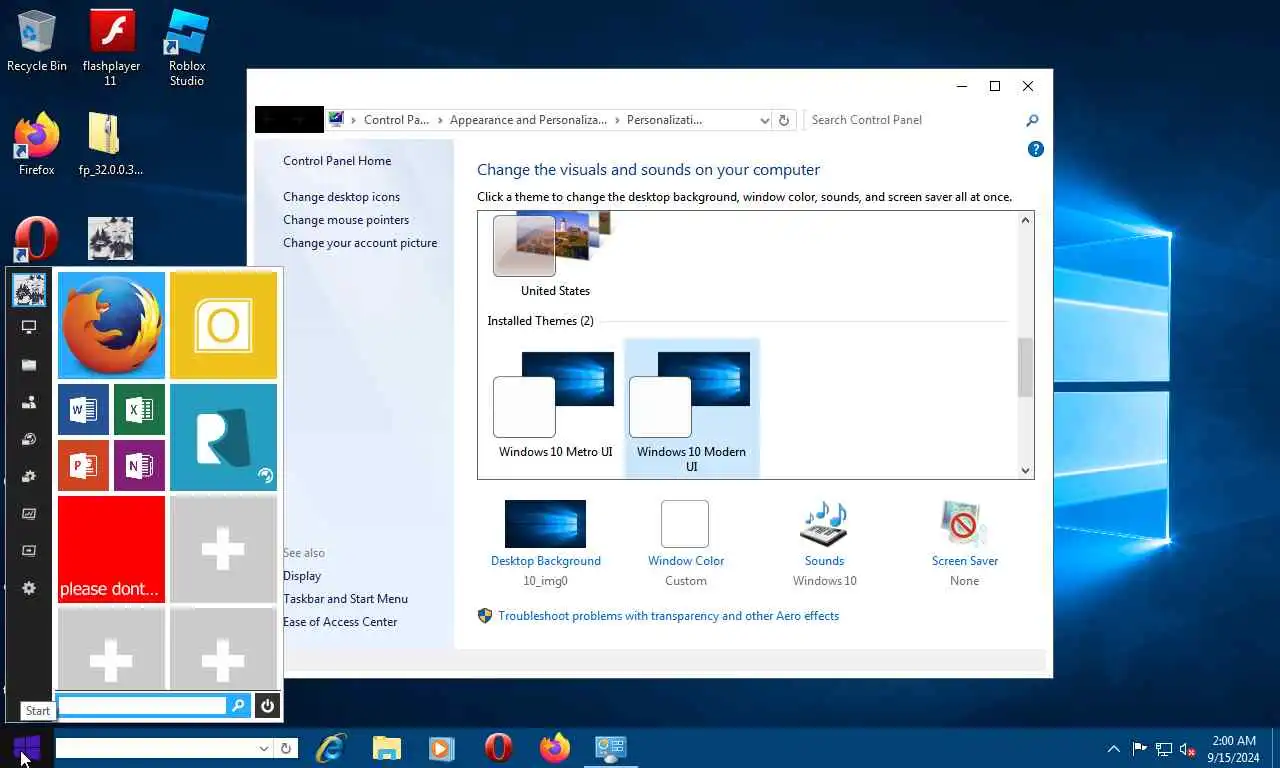
Task: Click the Action Center flag tray icon
Action: tap(1139, 749)
